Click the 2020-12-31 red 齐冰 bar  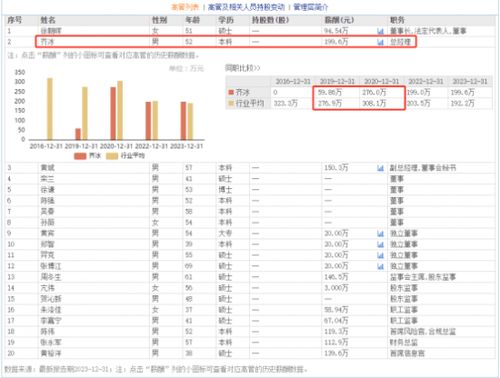[113, 113]
